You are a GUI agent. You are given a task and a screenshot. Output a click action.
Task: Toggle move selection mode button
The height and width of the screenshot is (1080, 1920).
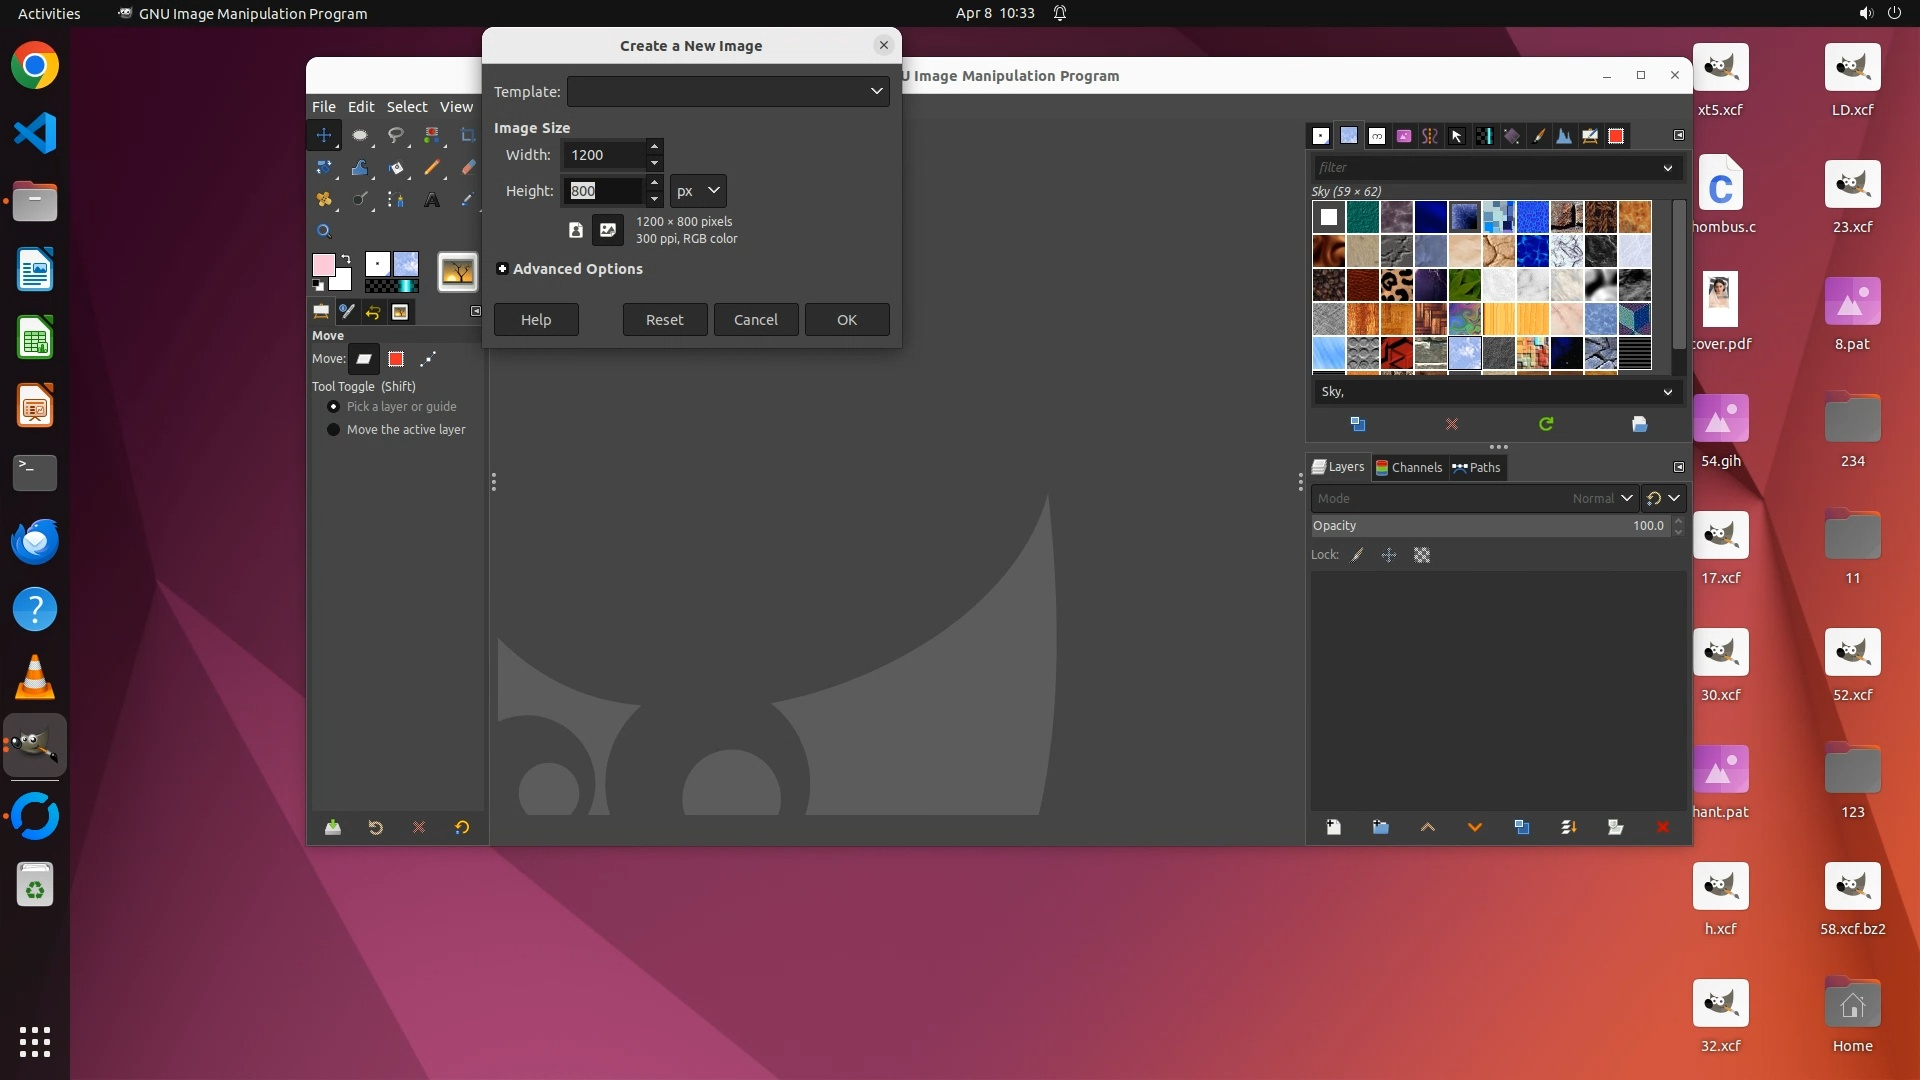396,359
